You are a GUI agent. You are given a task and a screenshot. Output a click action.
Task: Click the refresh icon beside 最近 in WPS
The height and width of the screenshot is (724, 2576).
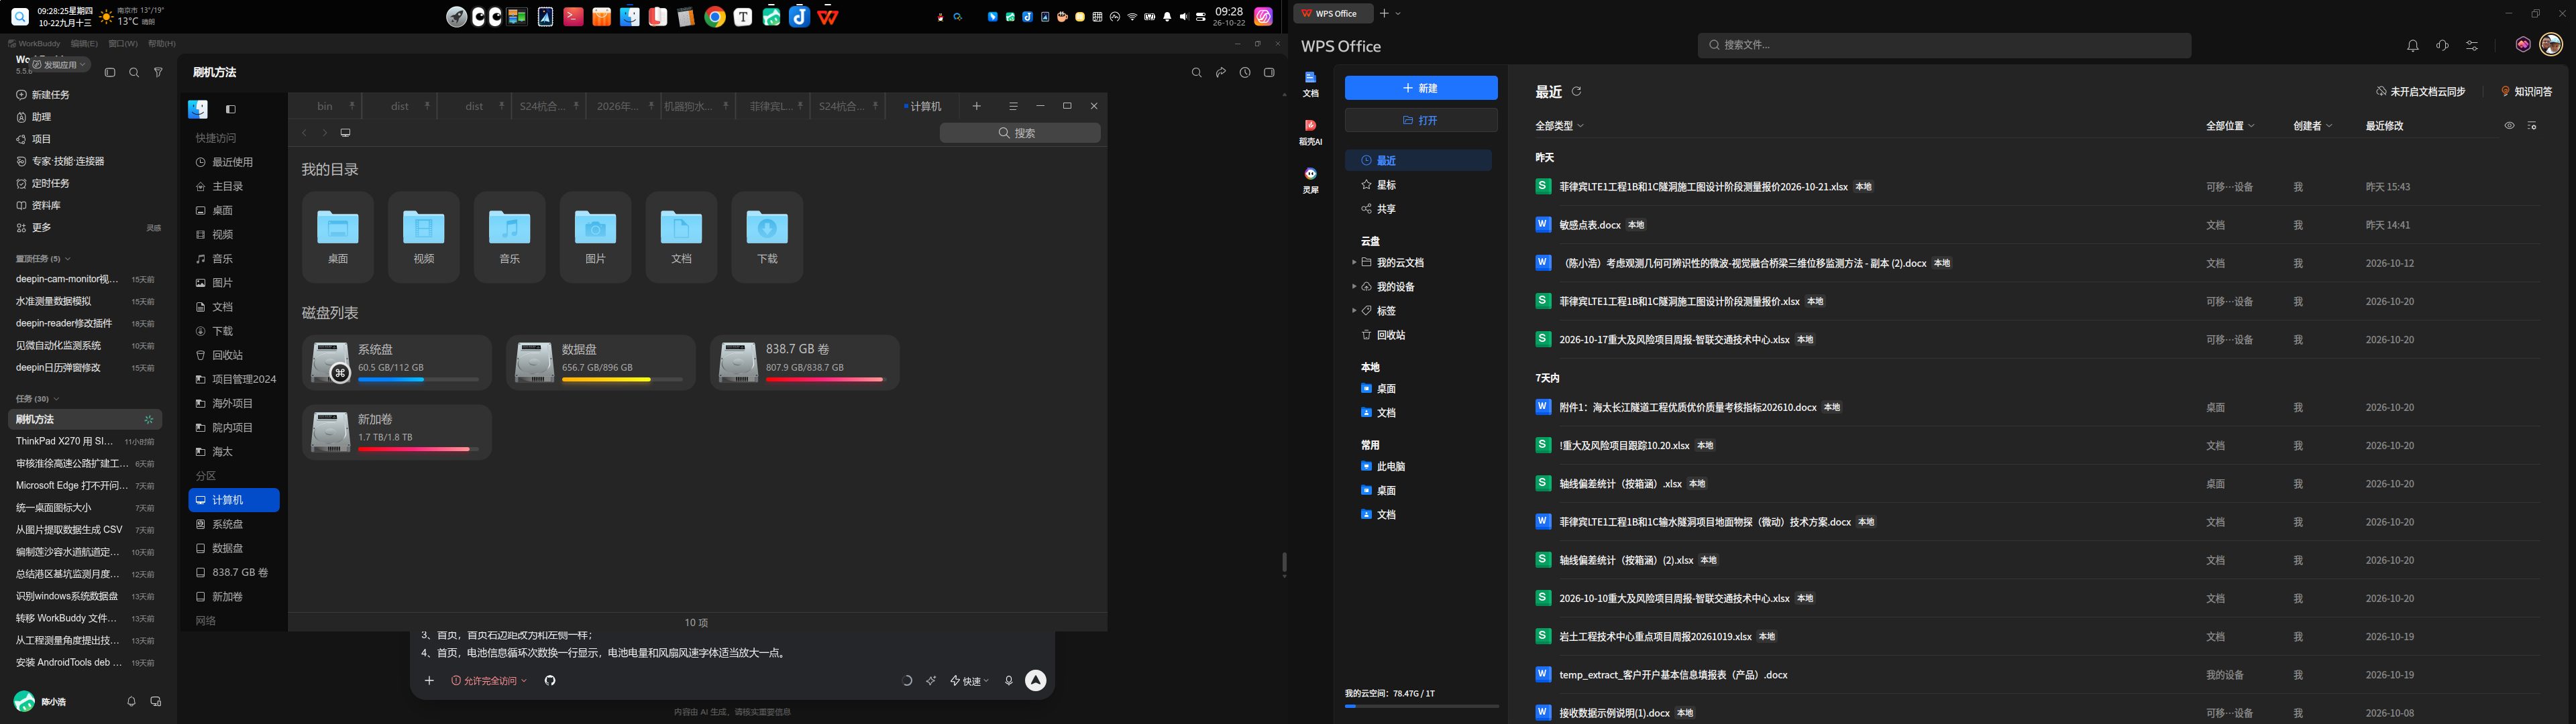(1576, 91)
